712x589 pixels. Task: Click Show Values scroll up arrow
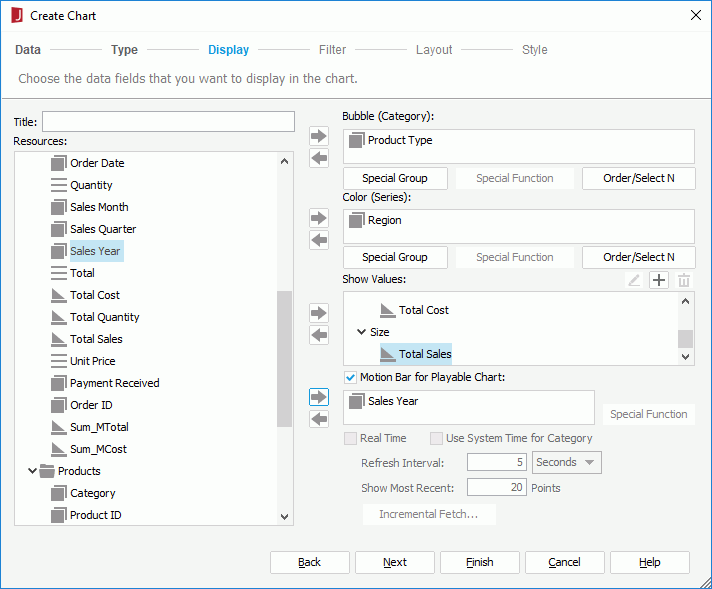(685, 301)
